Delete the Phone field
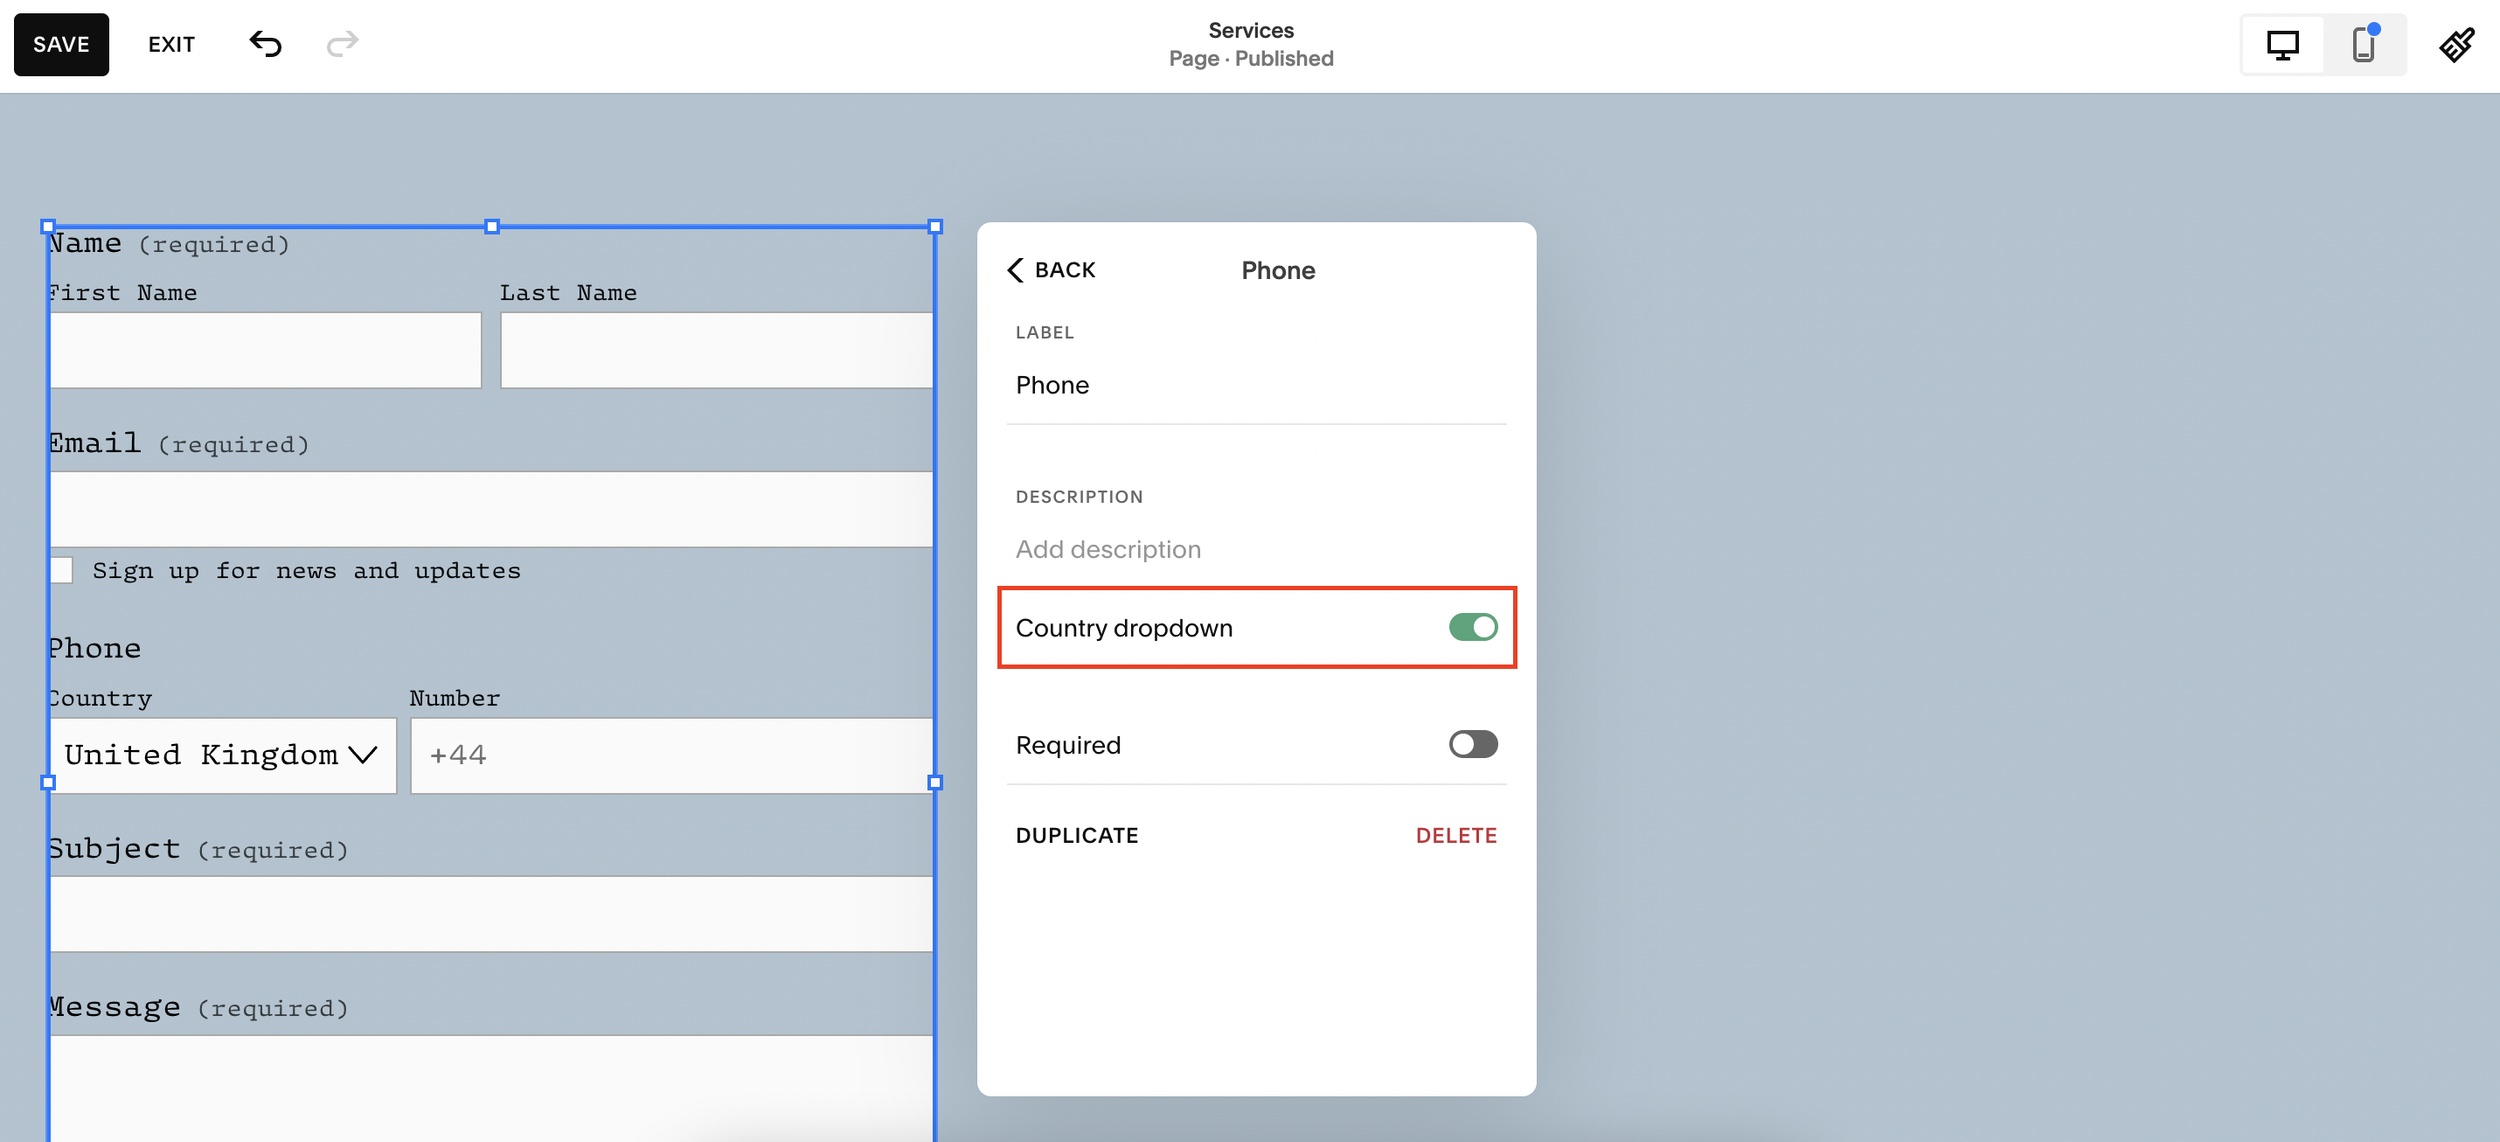Viewport: 2500px width, 1142px height. [1455, 835]
